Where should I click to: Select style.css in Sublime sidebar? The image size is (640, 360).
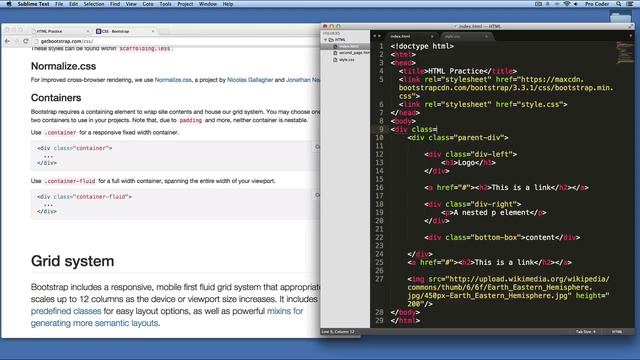[344, 60]
